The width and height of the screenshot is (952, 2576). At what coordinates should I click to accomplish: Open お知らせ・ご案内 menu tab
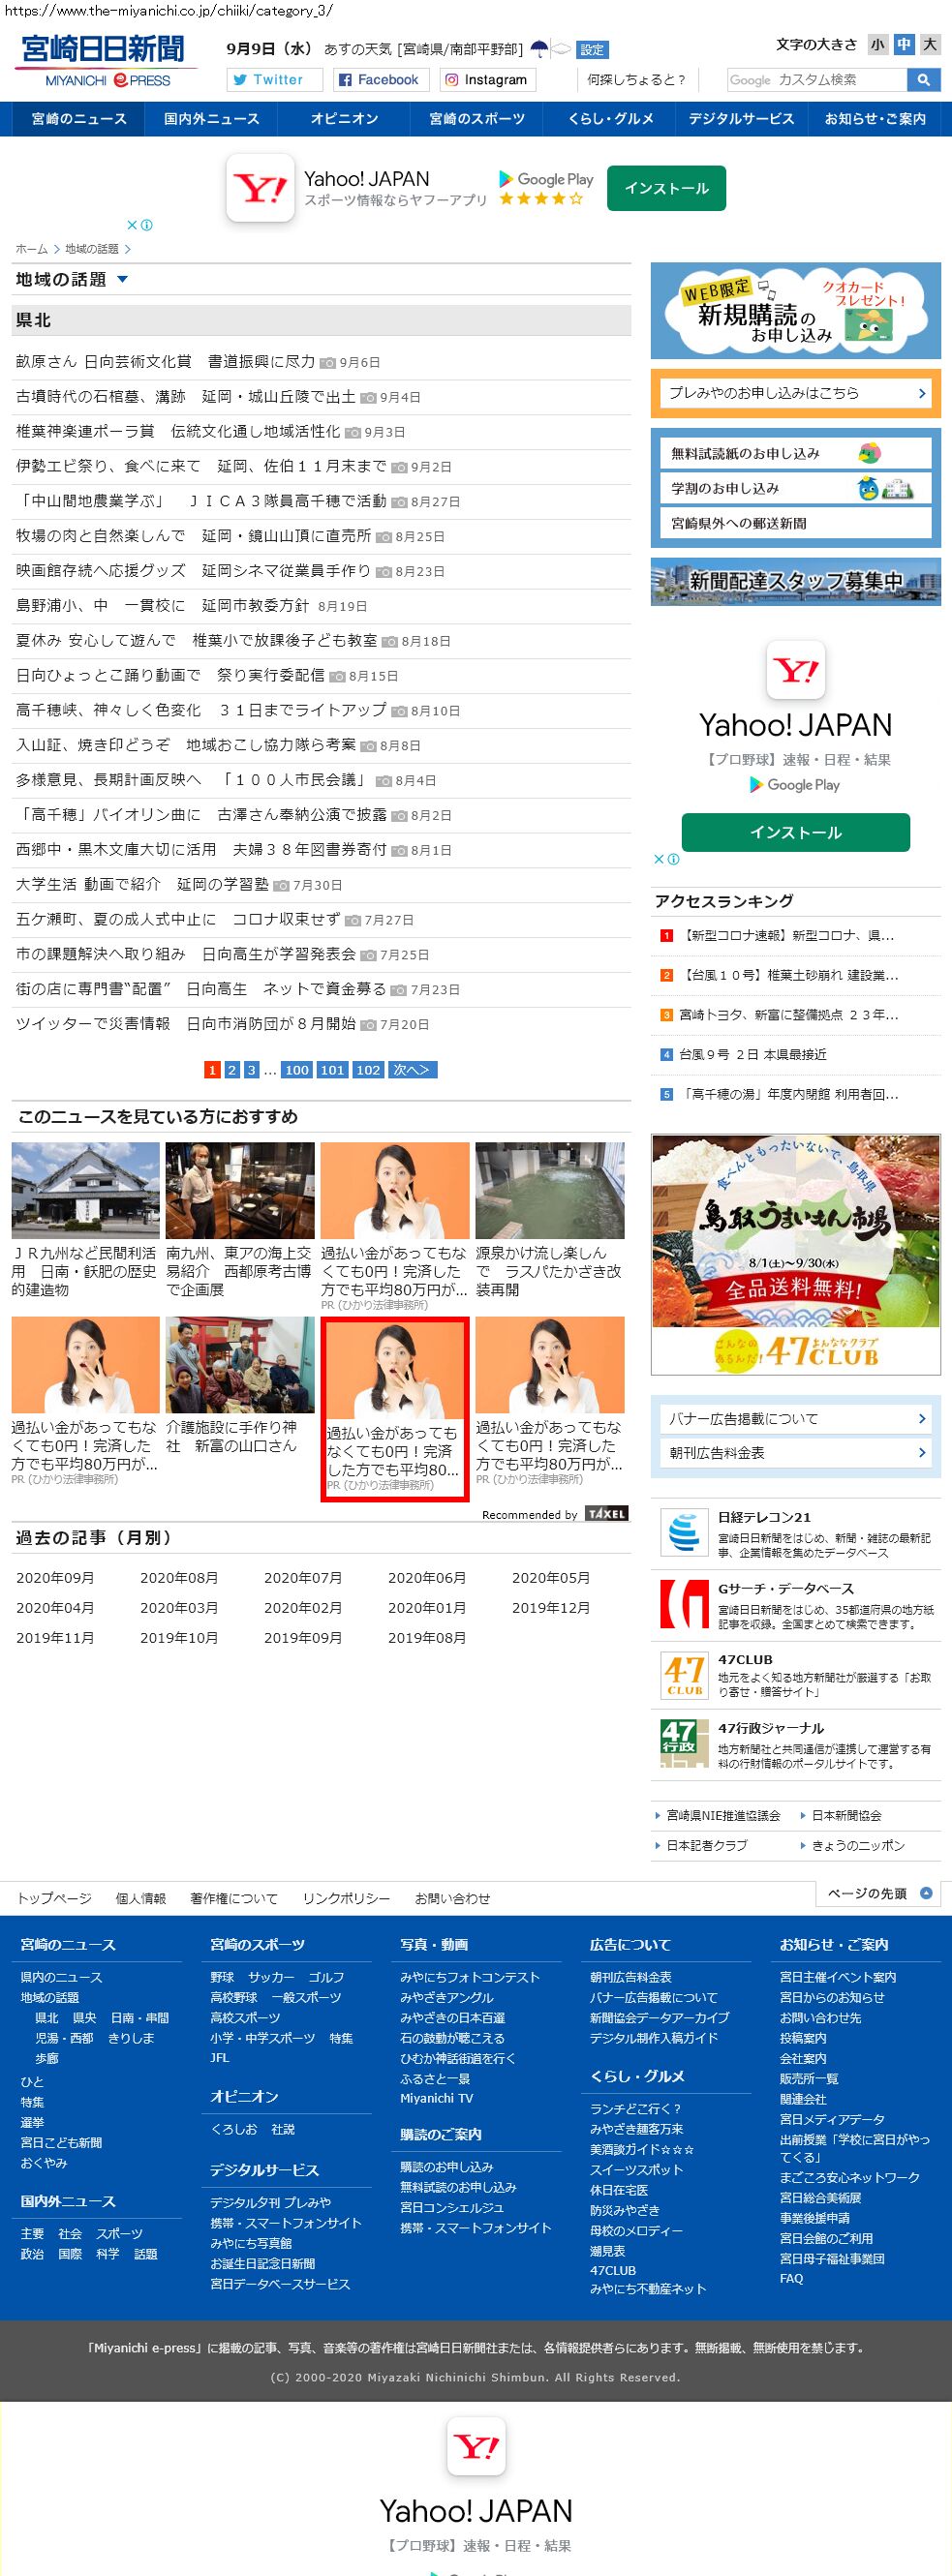[x=875, y=119]
